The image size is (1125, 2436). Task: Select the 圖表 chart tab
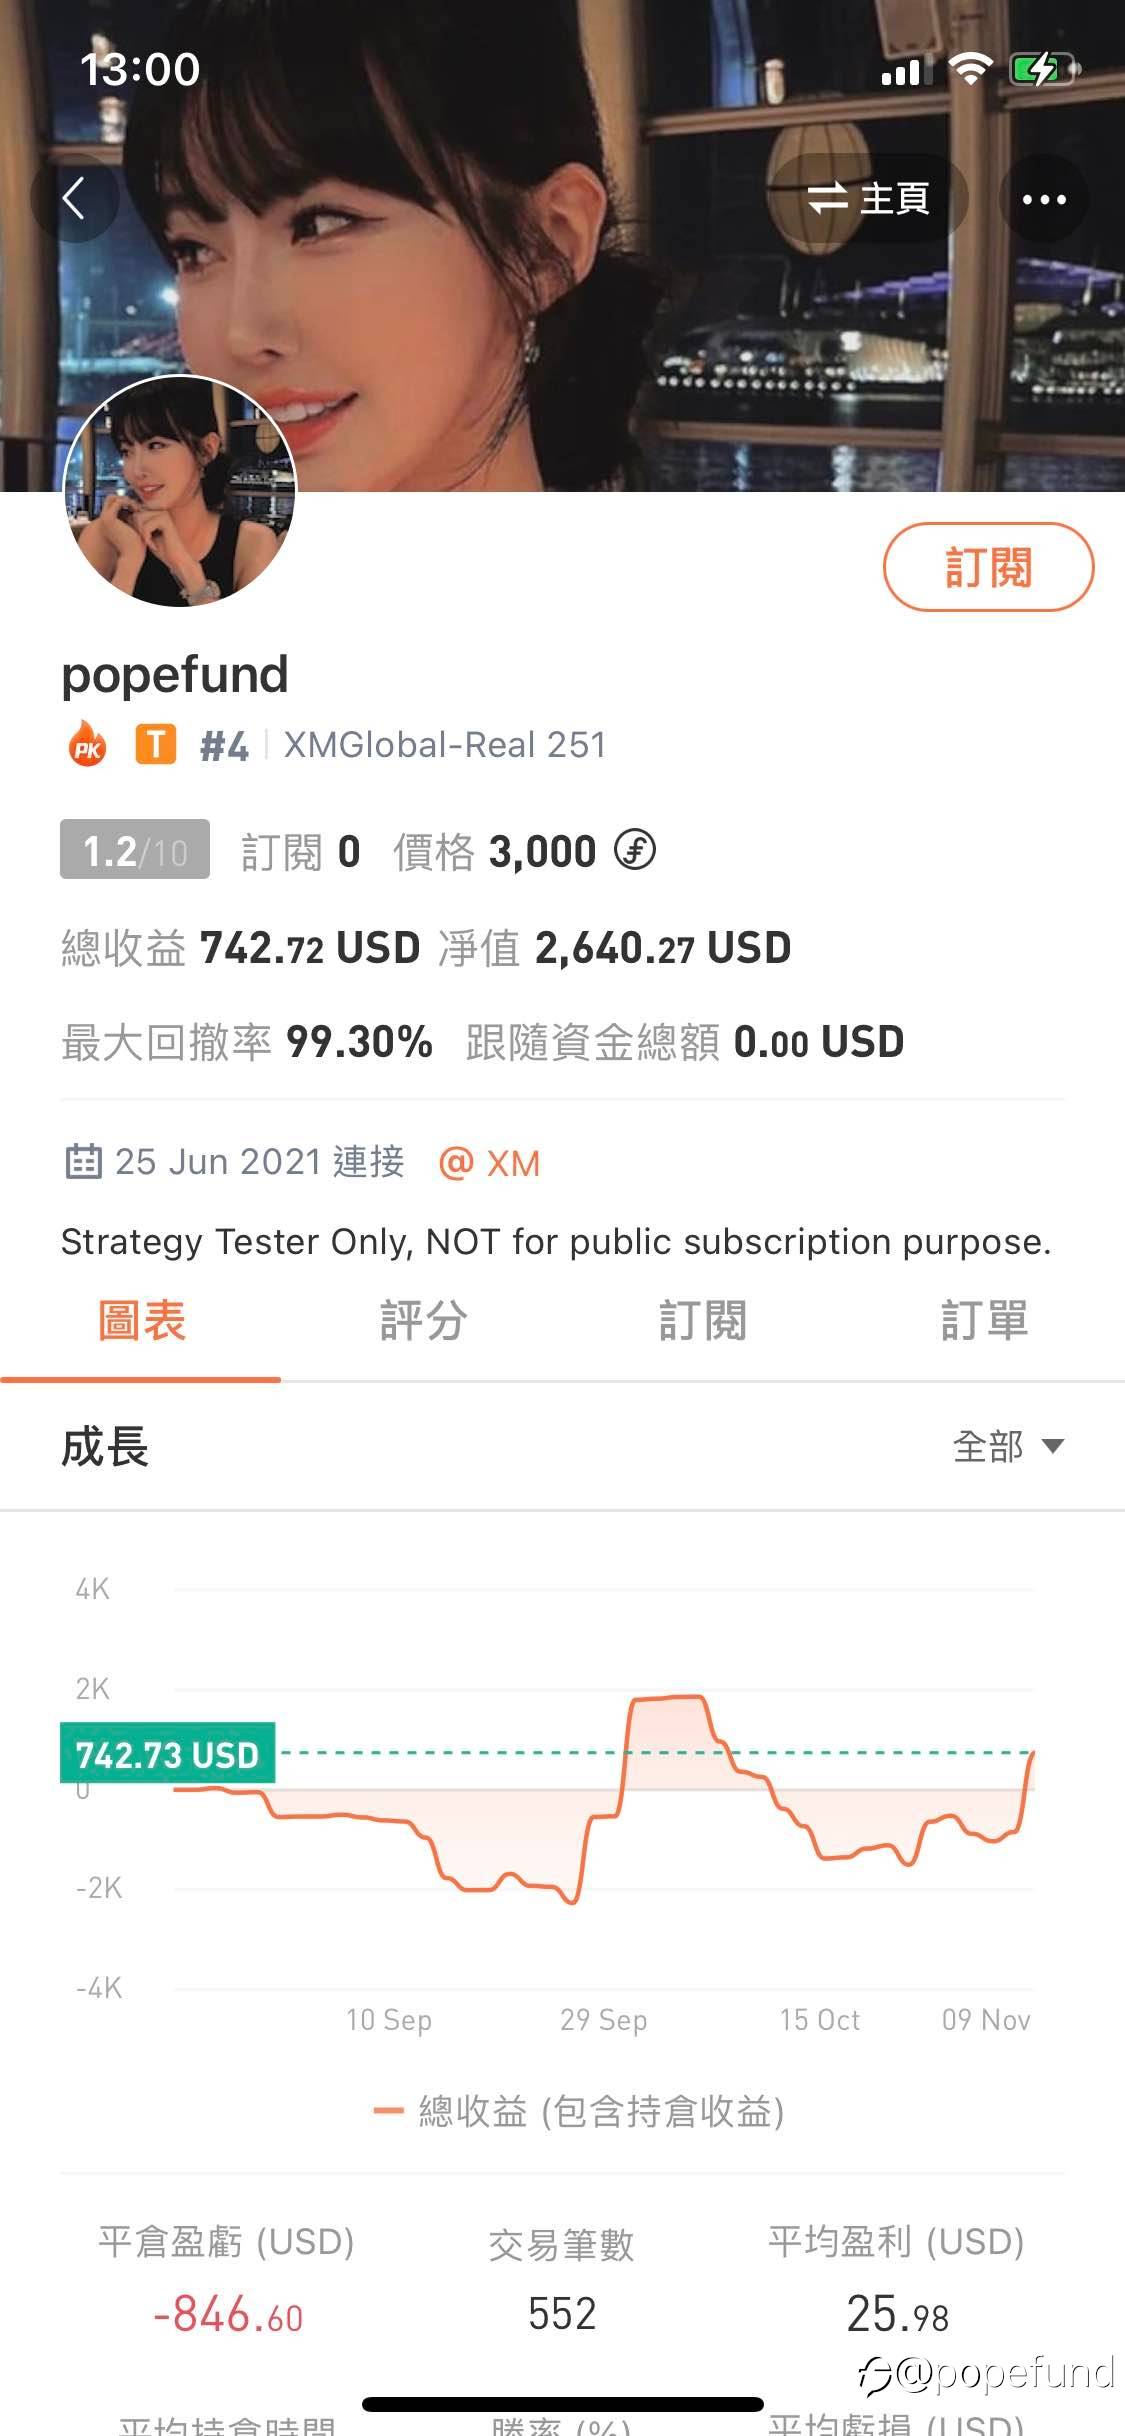coord(141,1320)
